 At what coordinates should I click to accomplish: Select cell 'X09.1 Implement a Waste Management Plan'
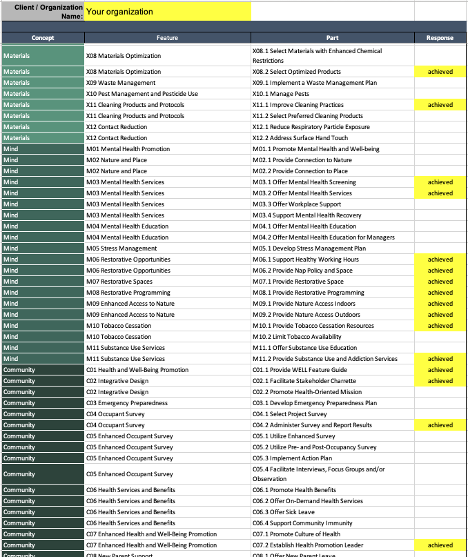(x=333, y=83)
